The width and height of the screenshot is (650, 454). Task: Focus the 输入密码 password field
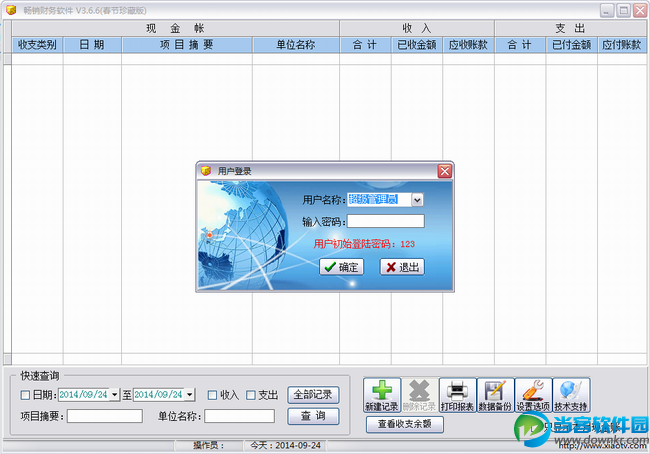pyautogui.click(x=385, y=221)
